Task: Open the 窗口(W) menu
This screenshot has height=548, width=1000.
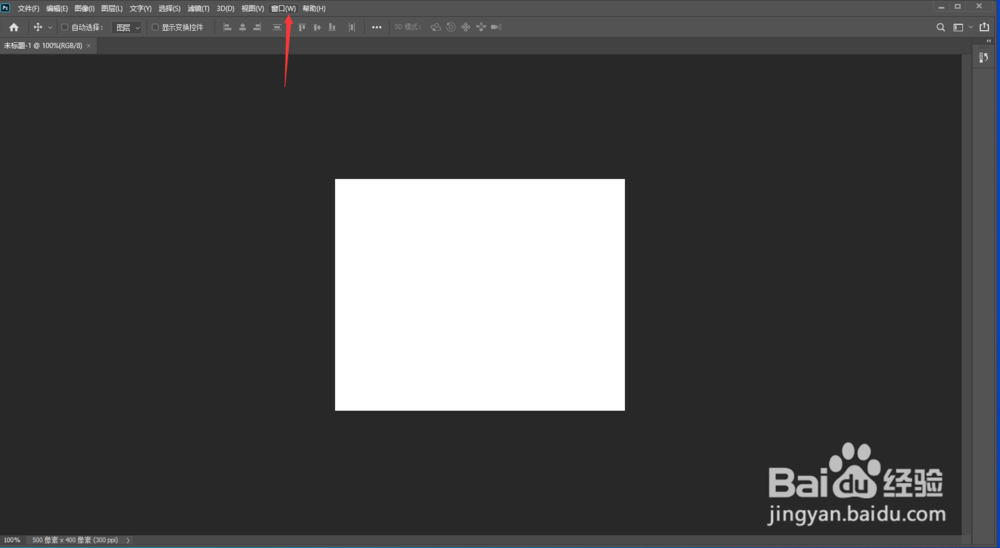Action: coord(283,9)
